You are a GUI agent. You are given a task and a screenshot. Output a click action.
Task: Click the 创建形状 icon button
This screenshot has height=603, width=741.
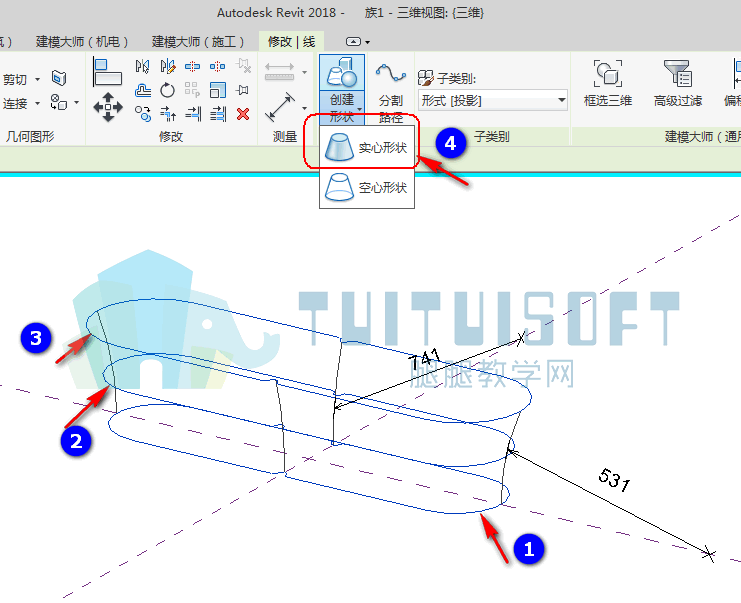point(342,72)
